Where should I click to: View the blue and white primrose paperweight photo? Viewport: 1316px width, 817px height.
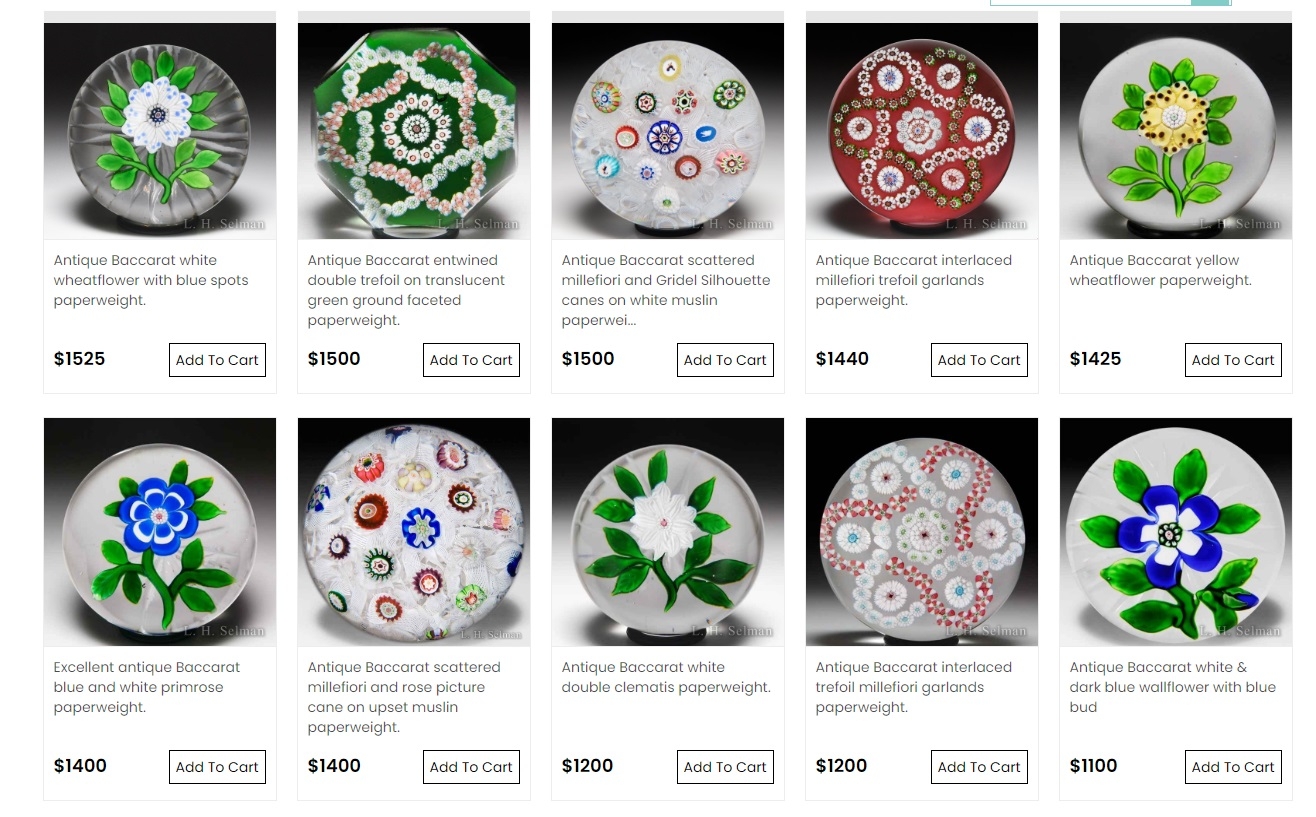(x=160, y=532)
